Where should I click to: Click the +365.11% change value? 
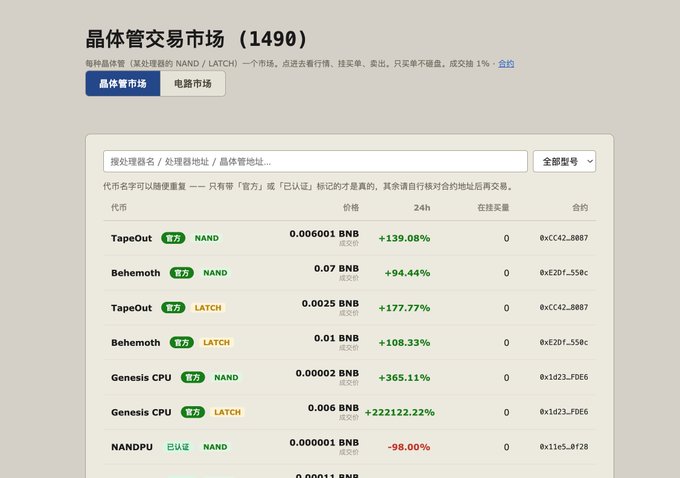[x=404, y=377]
